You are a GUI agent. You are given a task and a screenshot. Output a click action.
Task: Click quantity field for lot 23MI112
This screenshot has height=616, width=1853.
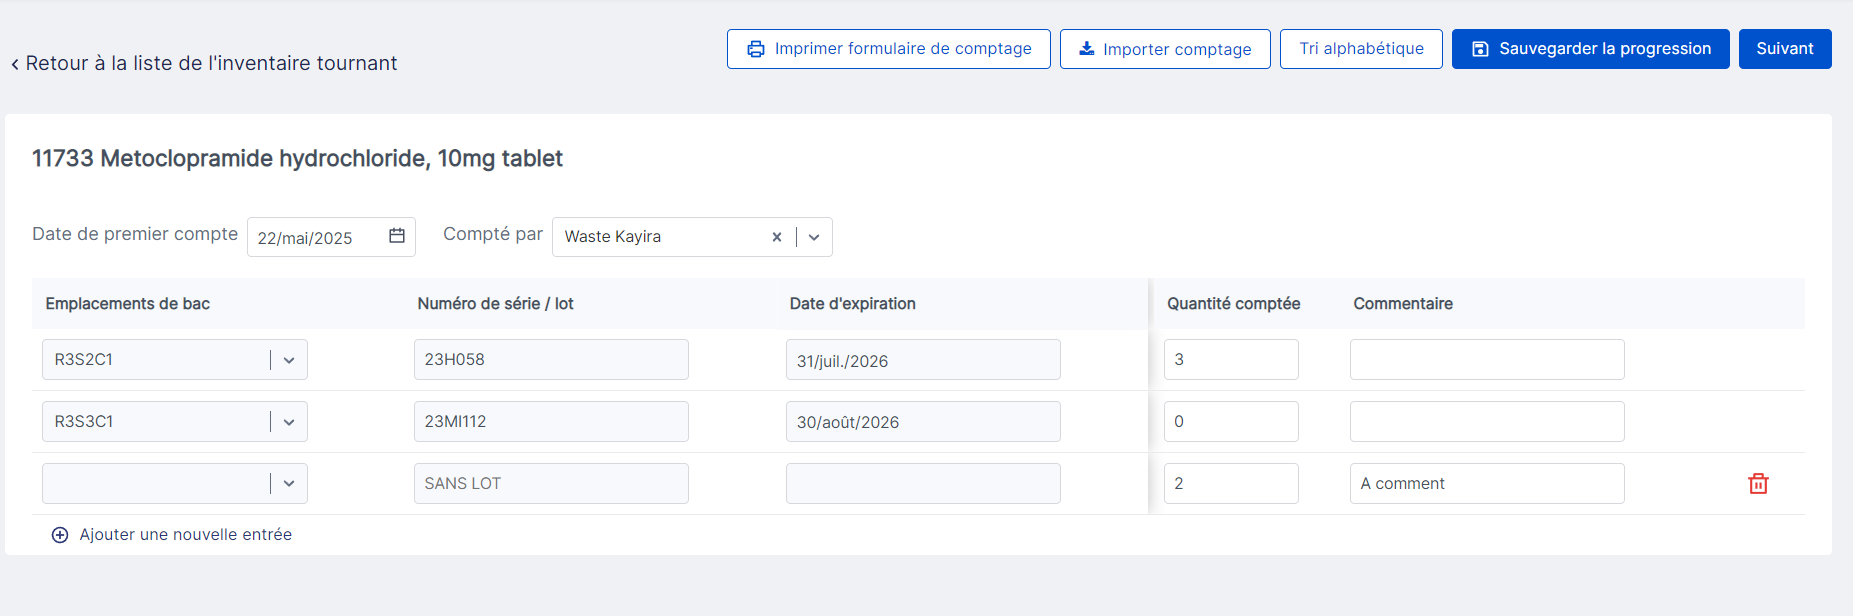click(x=1230, y=422)
